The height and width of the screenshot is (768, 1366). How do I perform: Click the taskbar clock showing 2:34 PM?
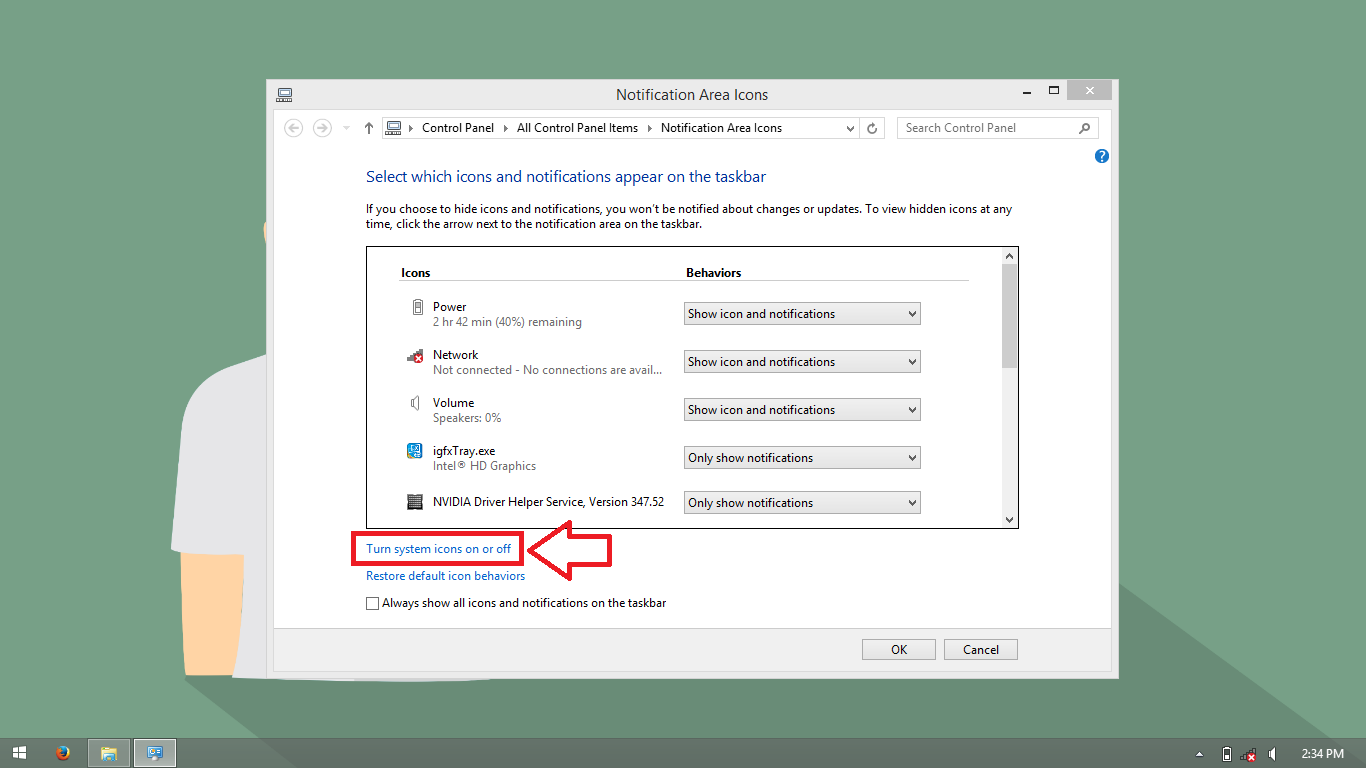[1322, 753]
